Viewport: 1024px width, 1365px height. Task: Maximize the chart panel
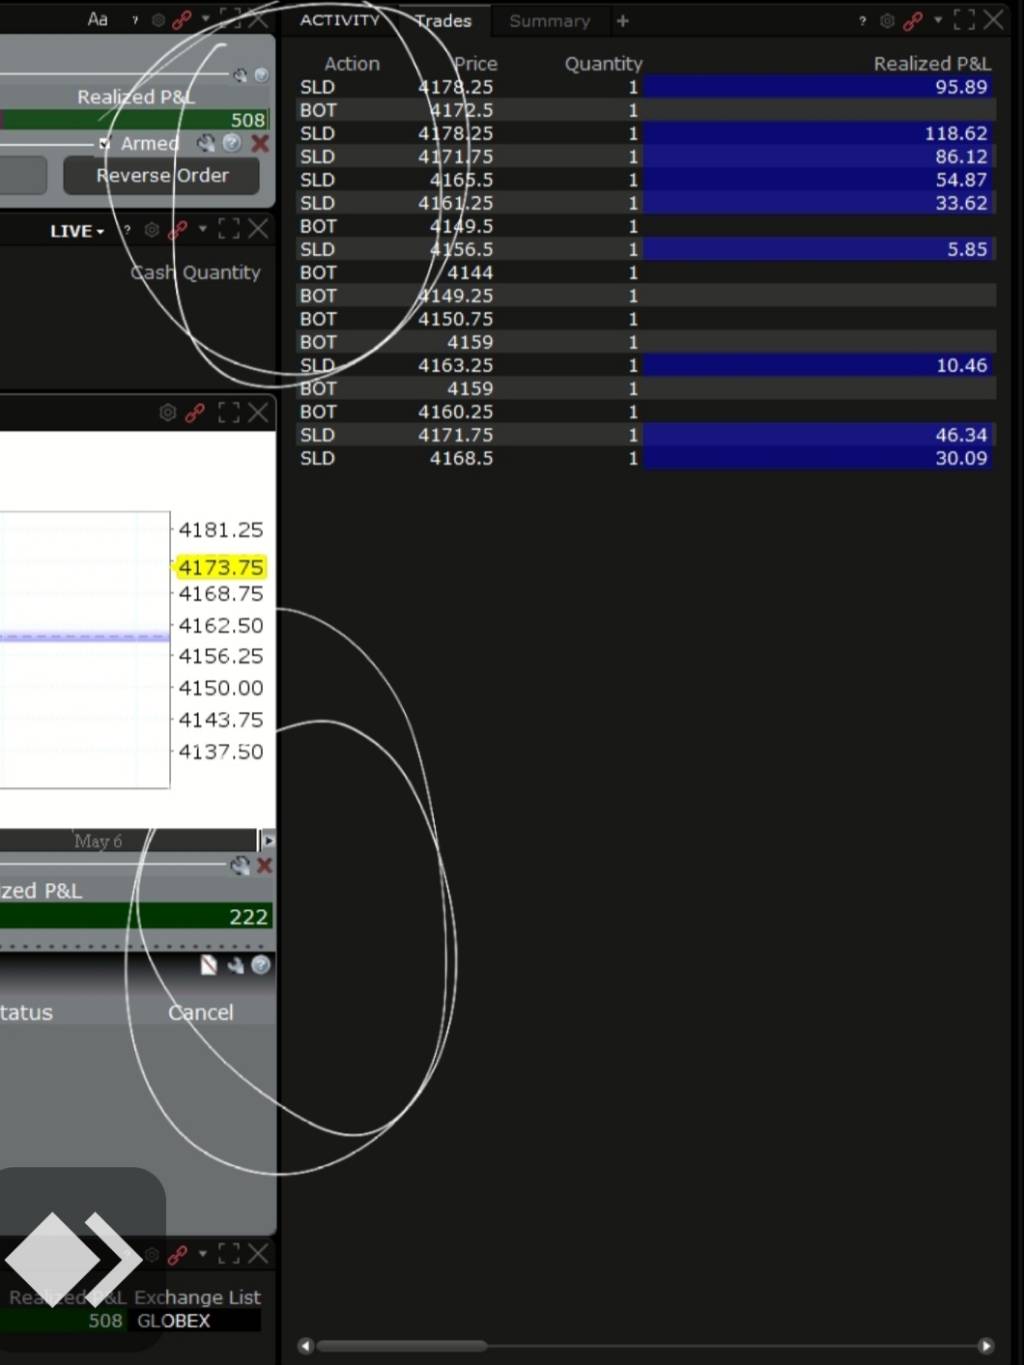point(229,412)
